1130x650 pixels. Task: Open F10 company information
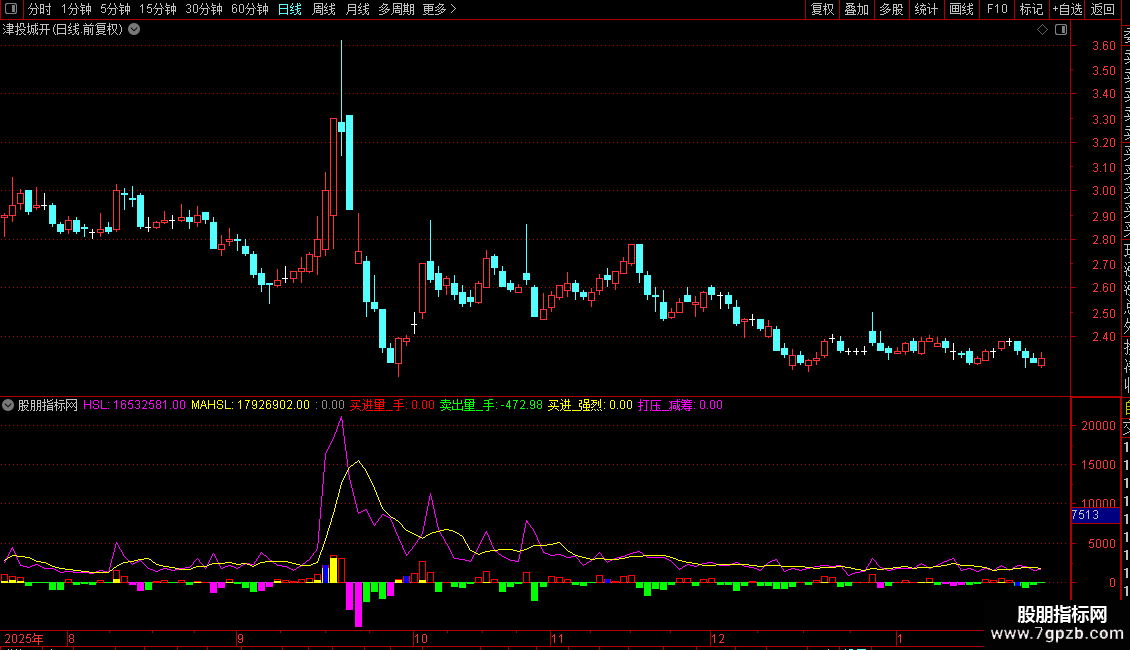(997, 9)
